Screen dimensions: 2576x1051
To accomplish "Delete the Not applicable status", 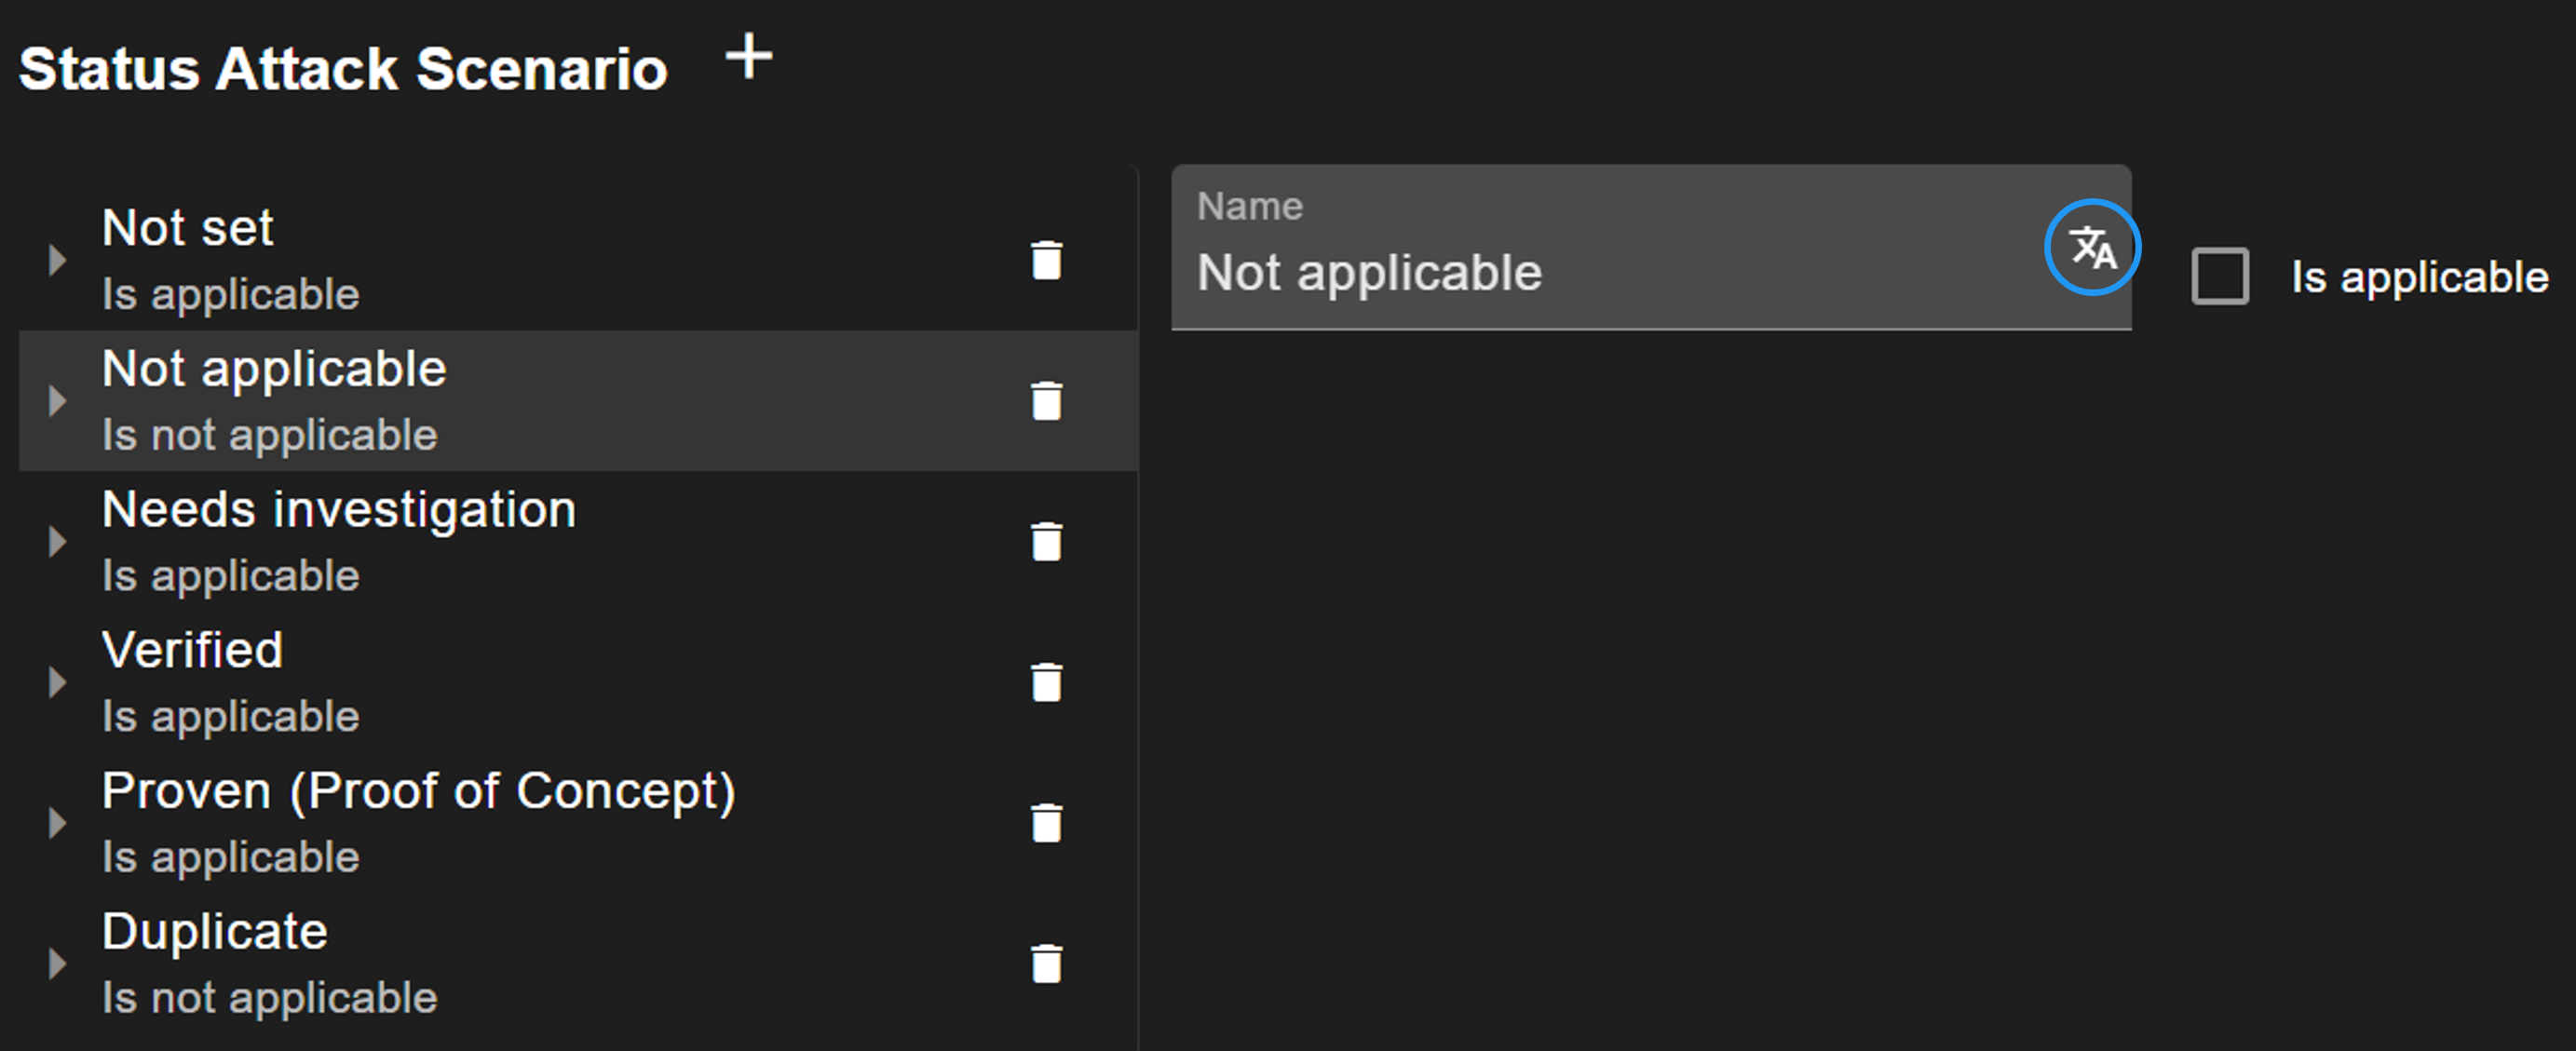I will coord(1046,401).
